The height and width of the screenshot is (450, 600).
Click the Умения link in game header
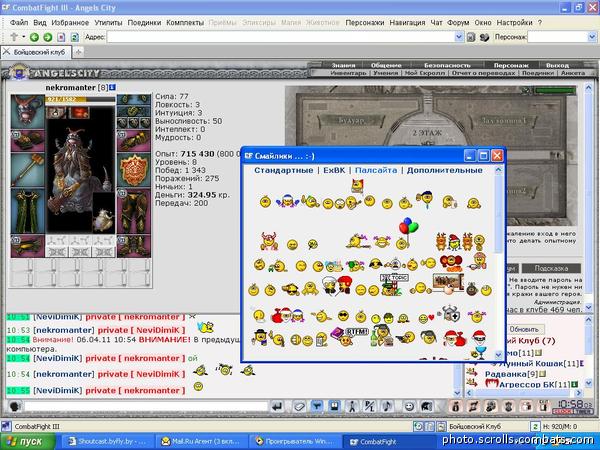385,73
